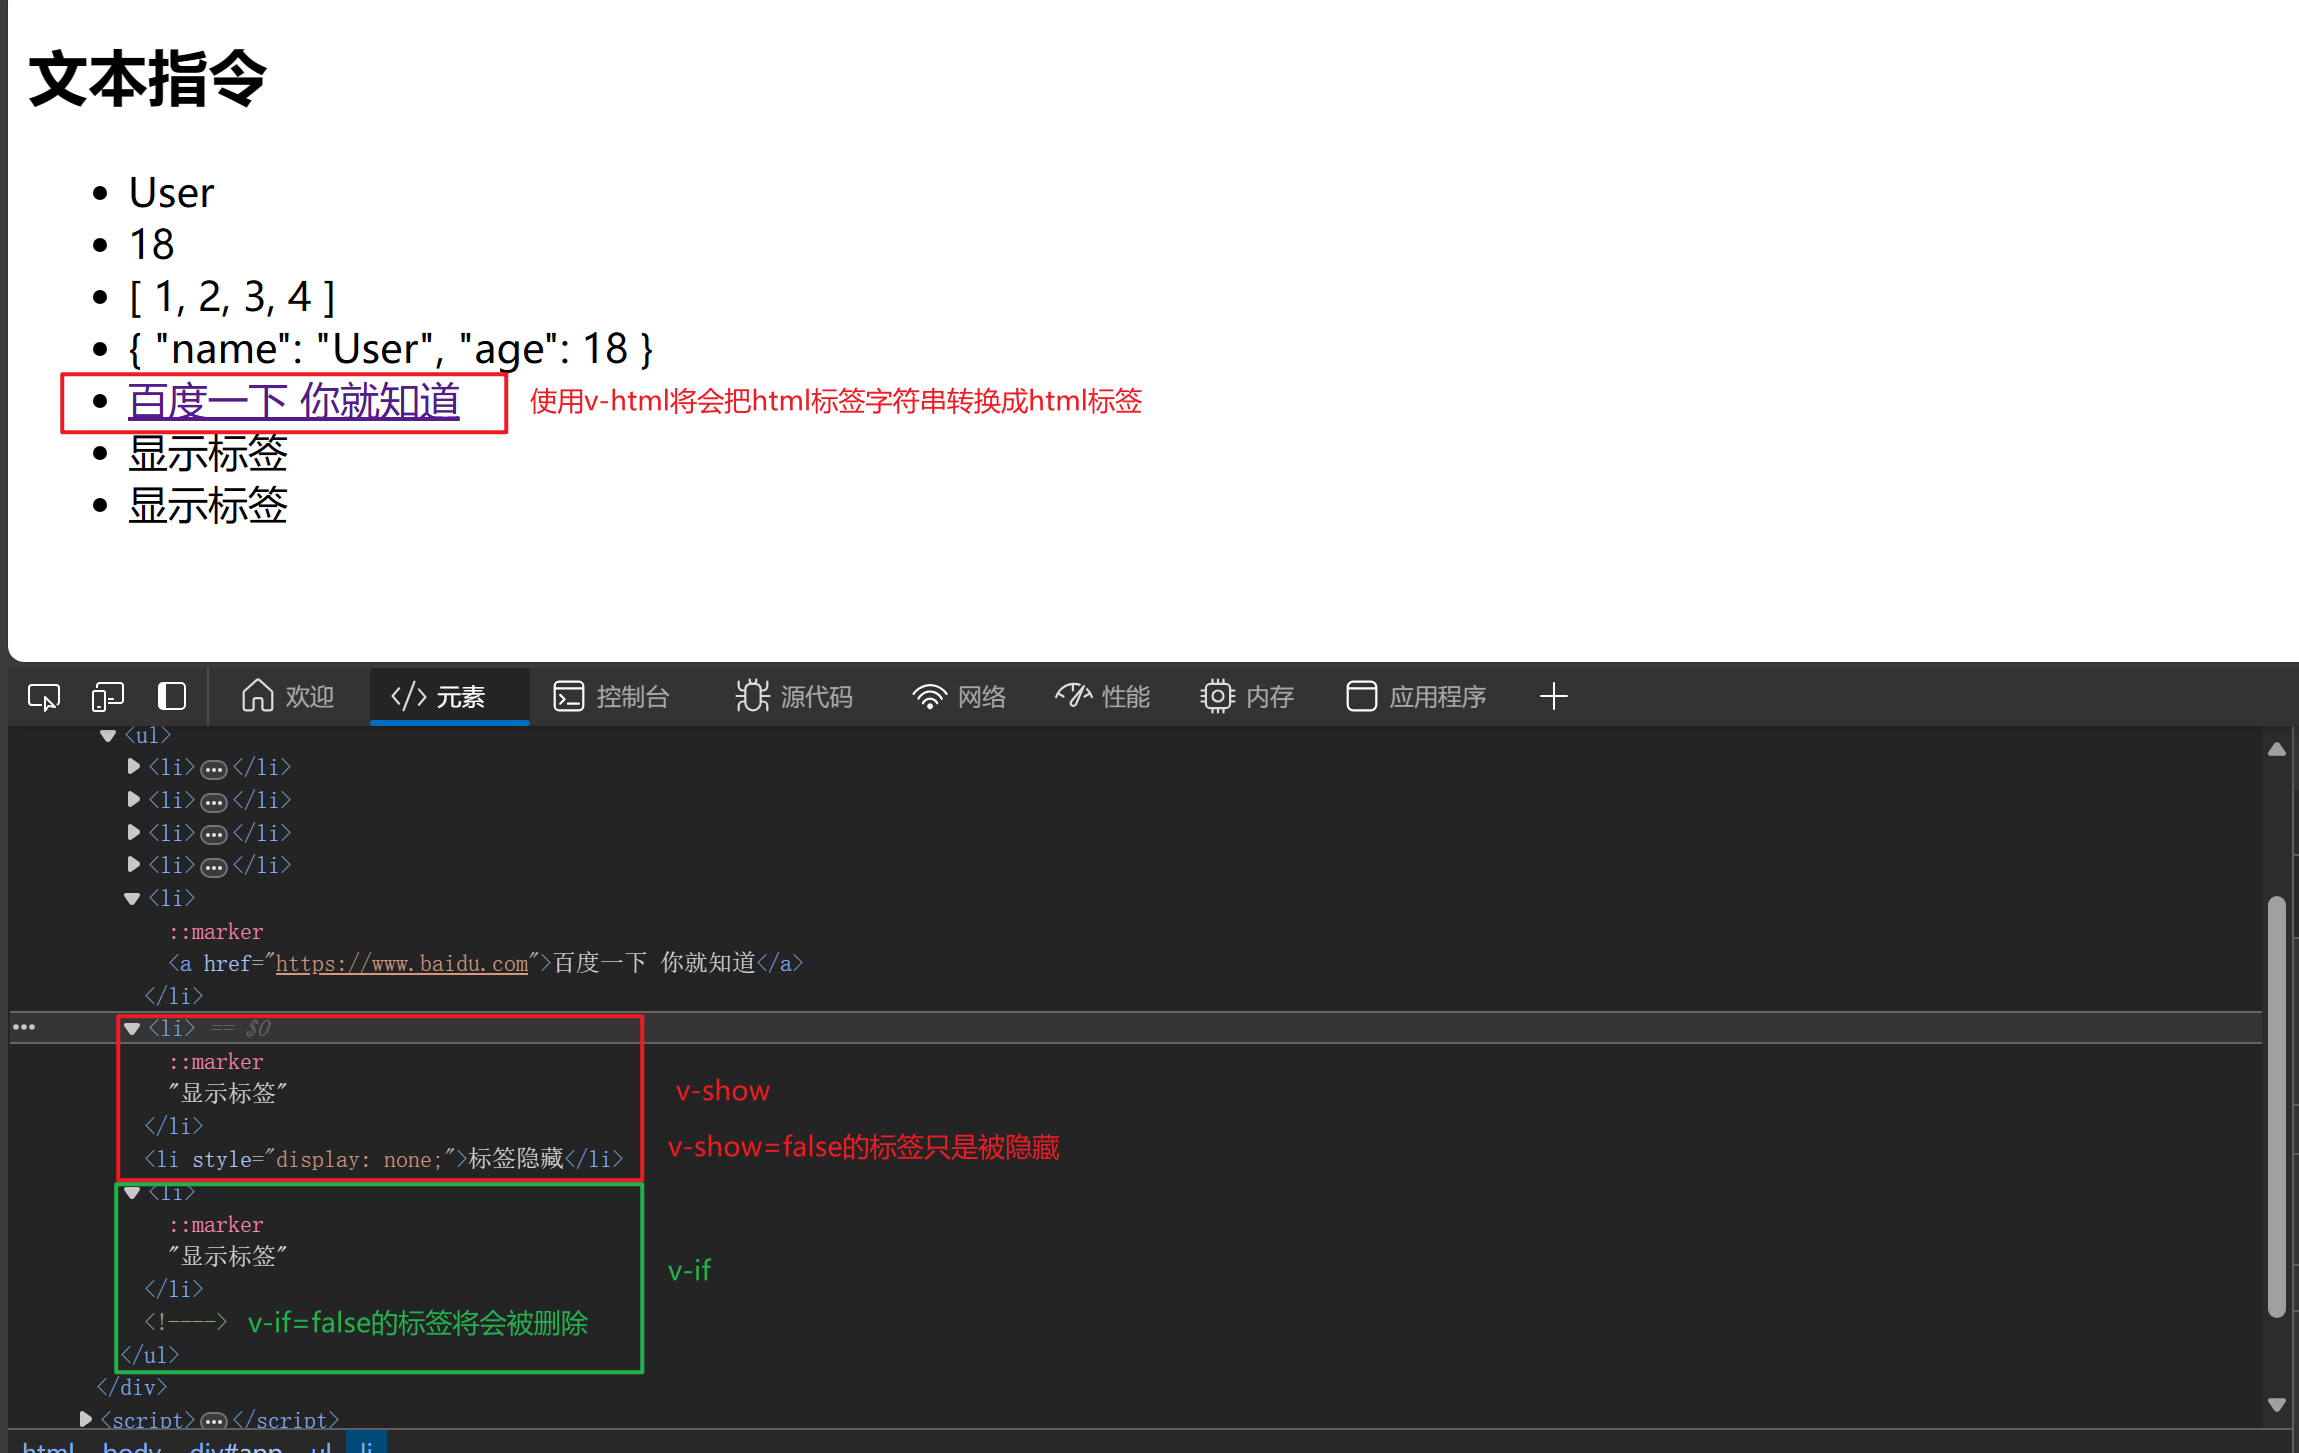Image resolution: width=2299 pixels, height=1453 pixels.
Task: Select the display: none style attribute value
Action: tap(359, 1160)
